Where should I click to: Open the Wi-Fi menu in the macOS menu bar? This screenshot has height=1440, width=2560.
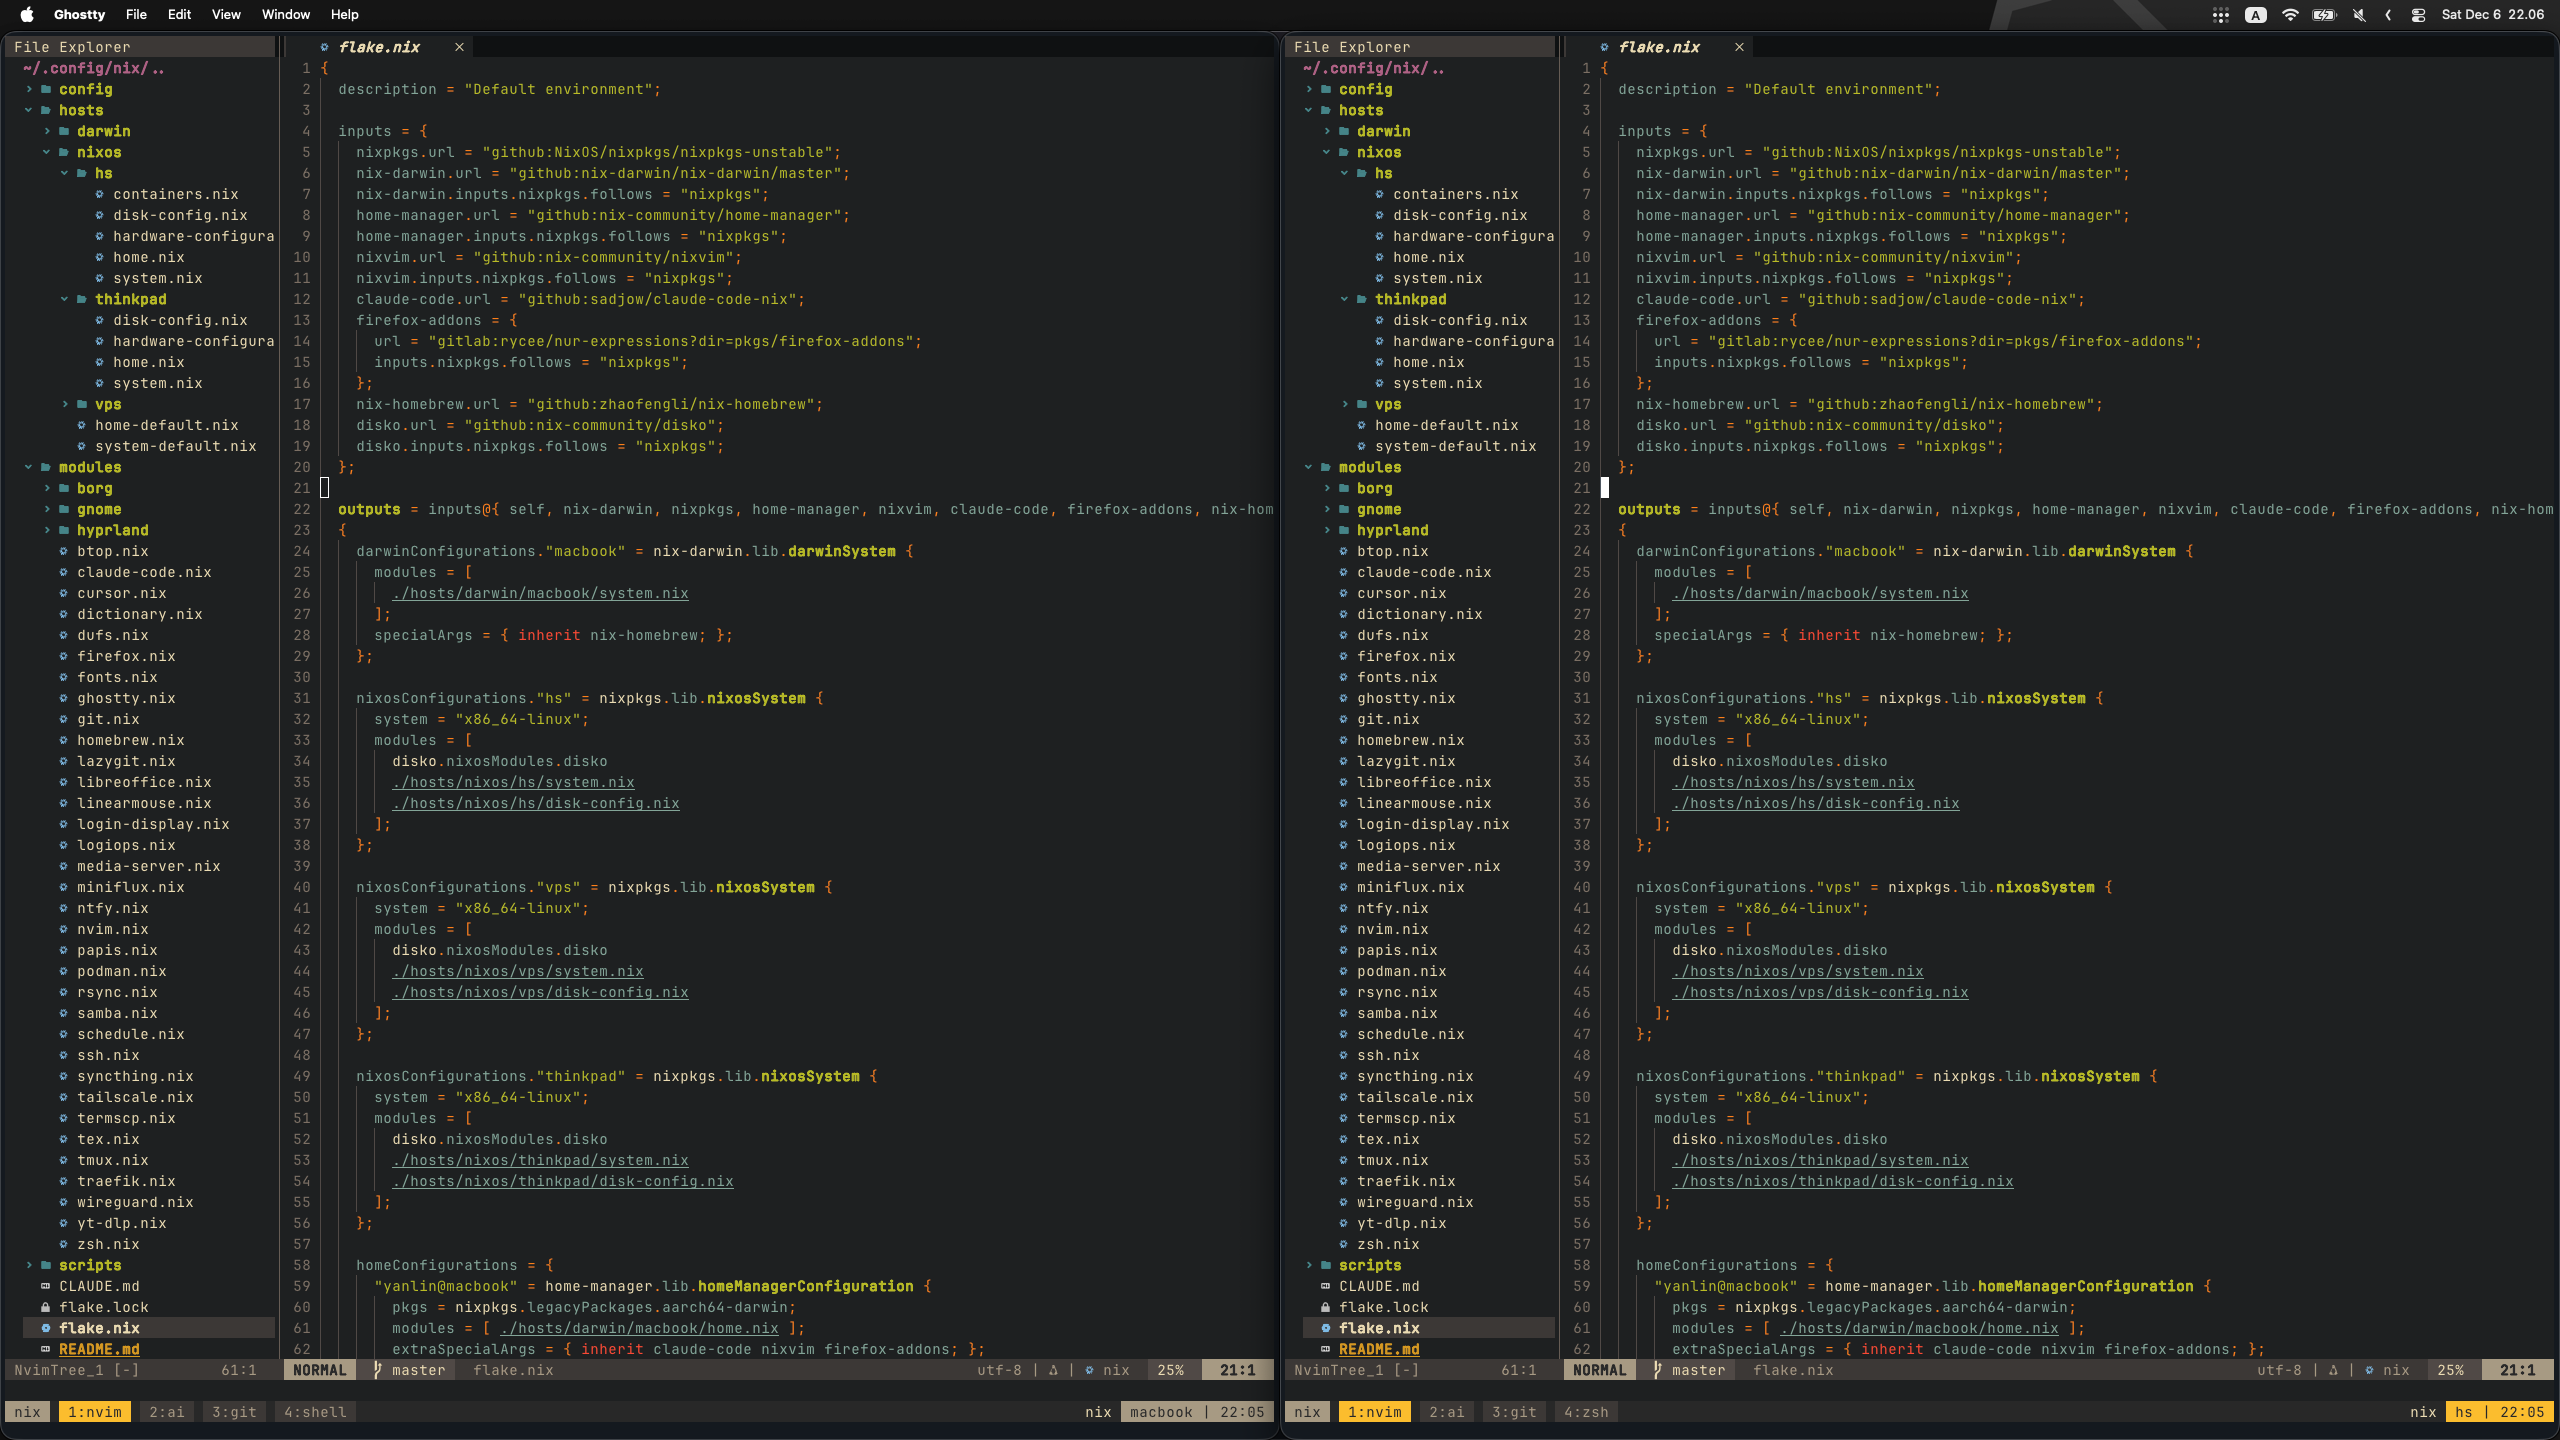coord(2290,15)
